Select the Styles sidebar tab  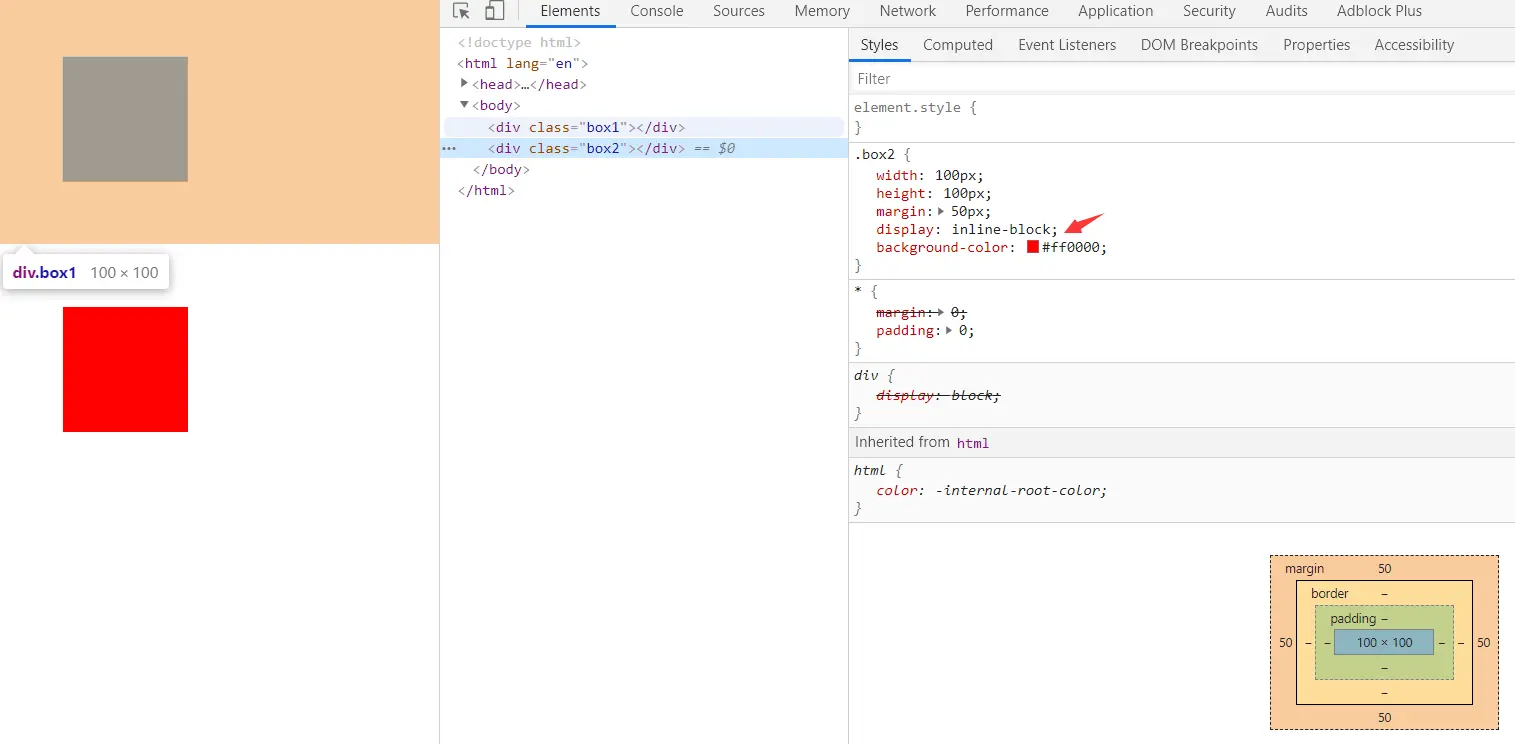pyautogui.click(x=879, y=45)
